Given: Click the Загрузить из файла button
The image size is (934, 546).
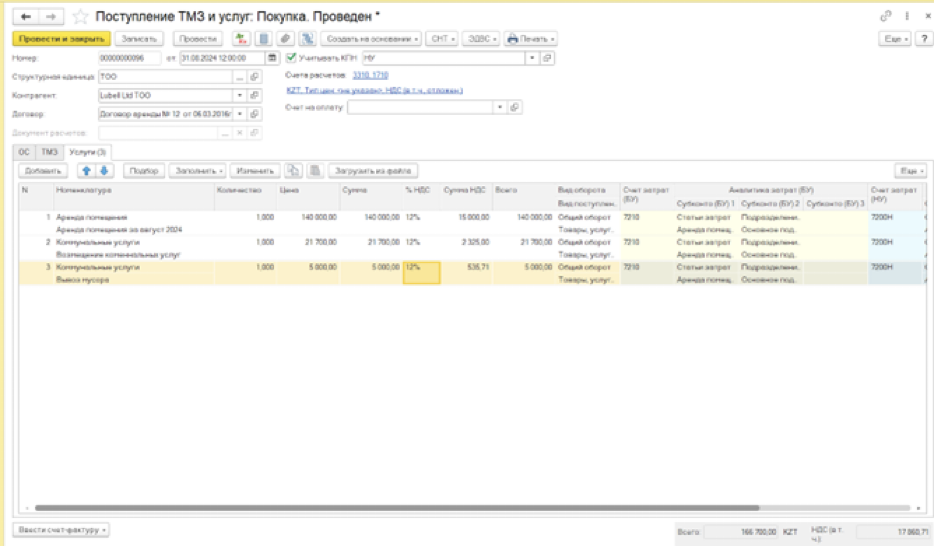Looking at the screenshot, I should pyautogui.click(x=375, y=171).
